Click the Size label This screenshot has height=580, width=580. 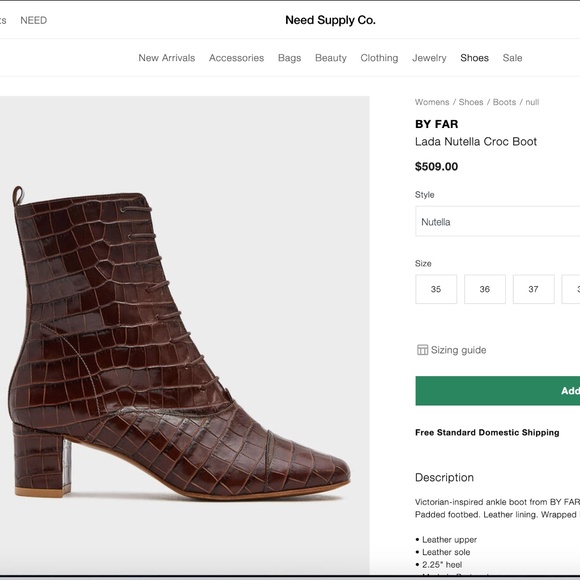(x=423, y=263)
